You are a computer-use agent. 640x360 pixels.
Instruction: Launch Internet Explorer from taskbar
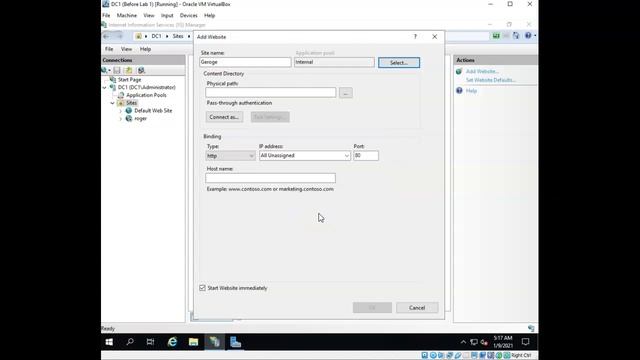coord(172,342)
